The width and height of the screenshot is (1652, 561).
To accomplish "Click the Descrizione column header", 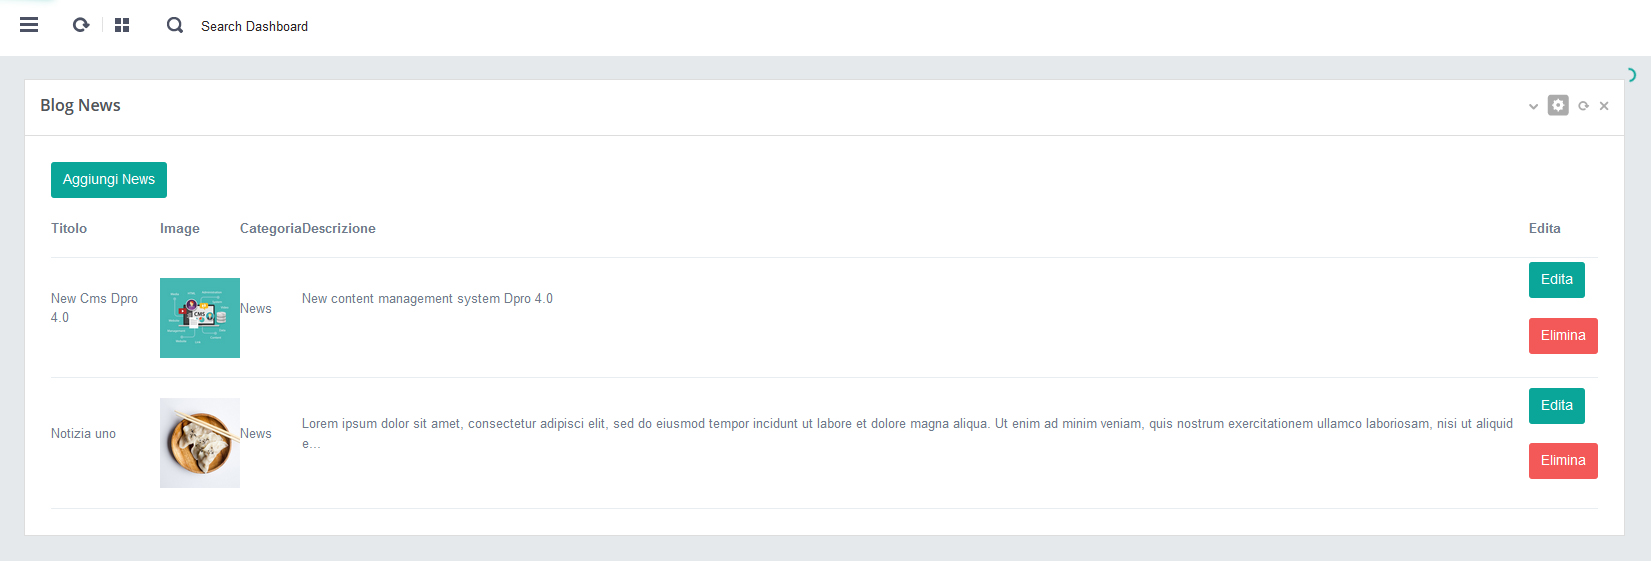I will coord(339,229).
